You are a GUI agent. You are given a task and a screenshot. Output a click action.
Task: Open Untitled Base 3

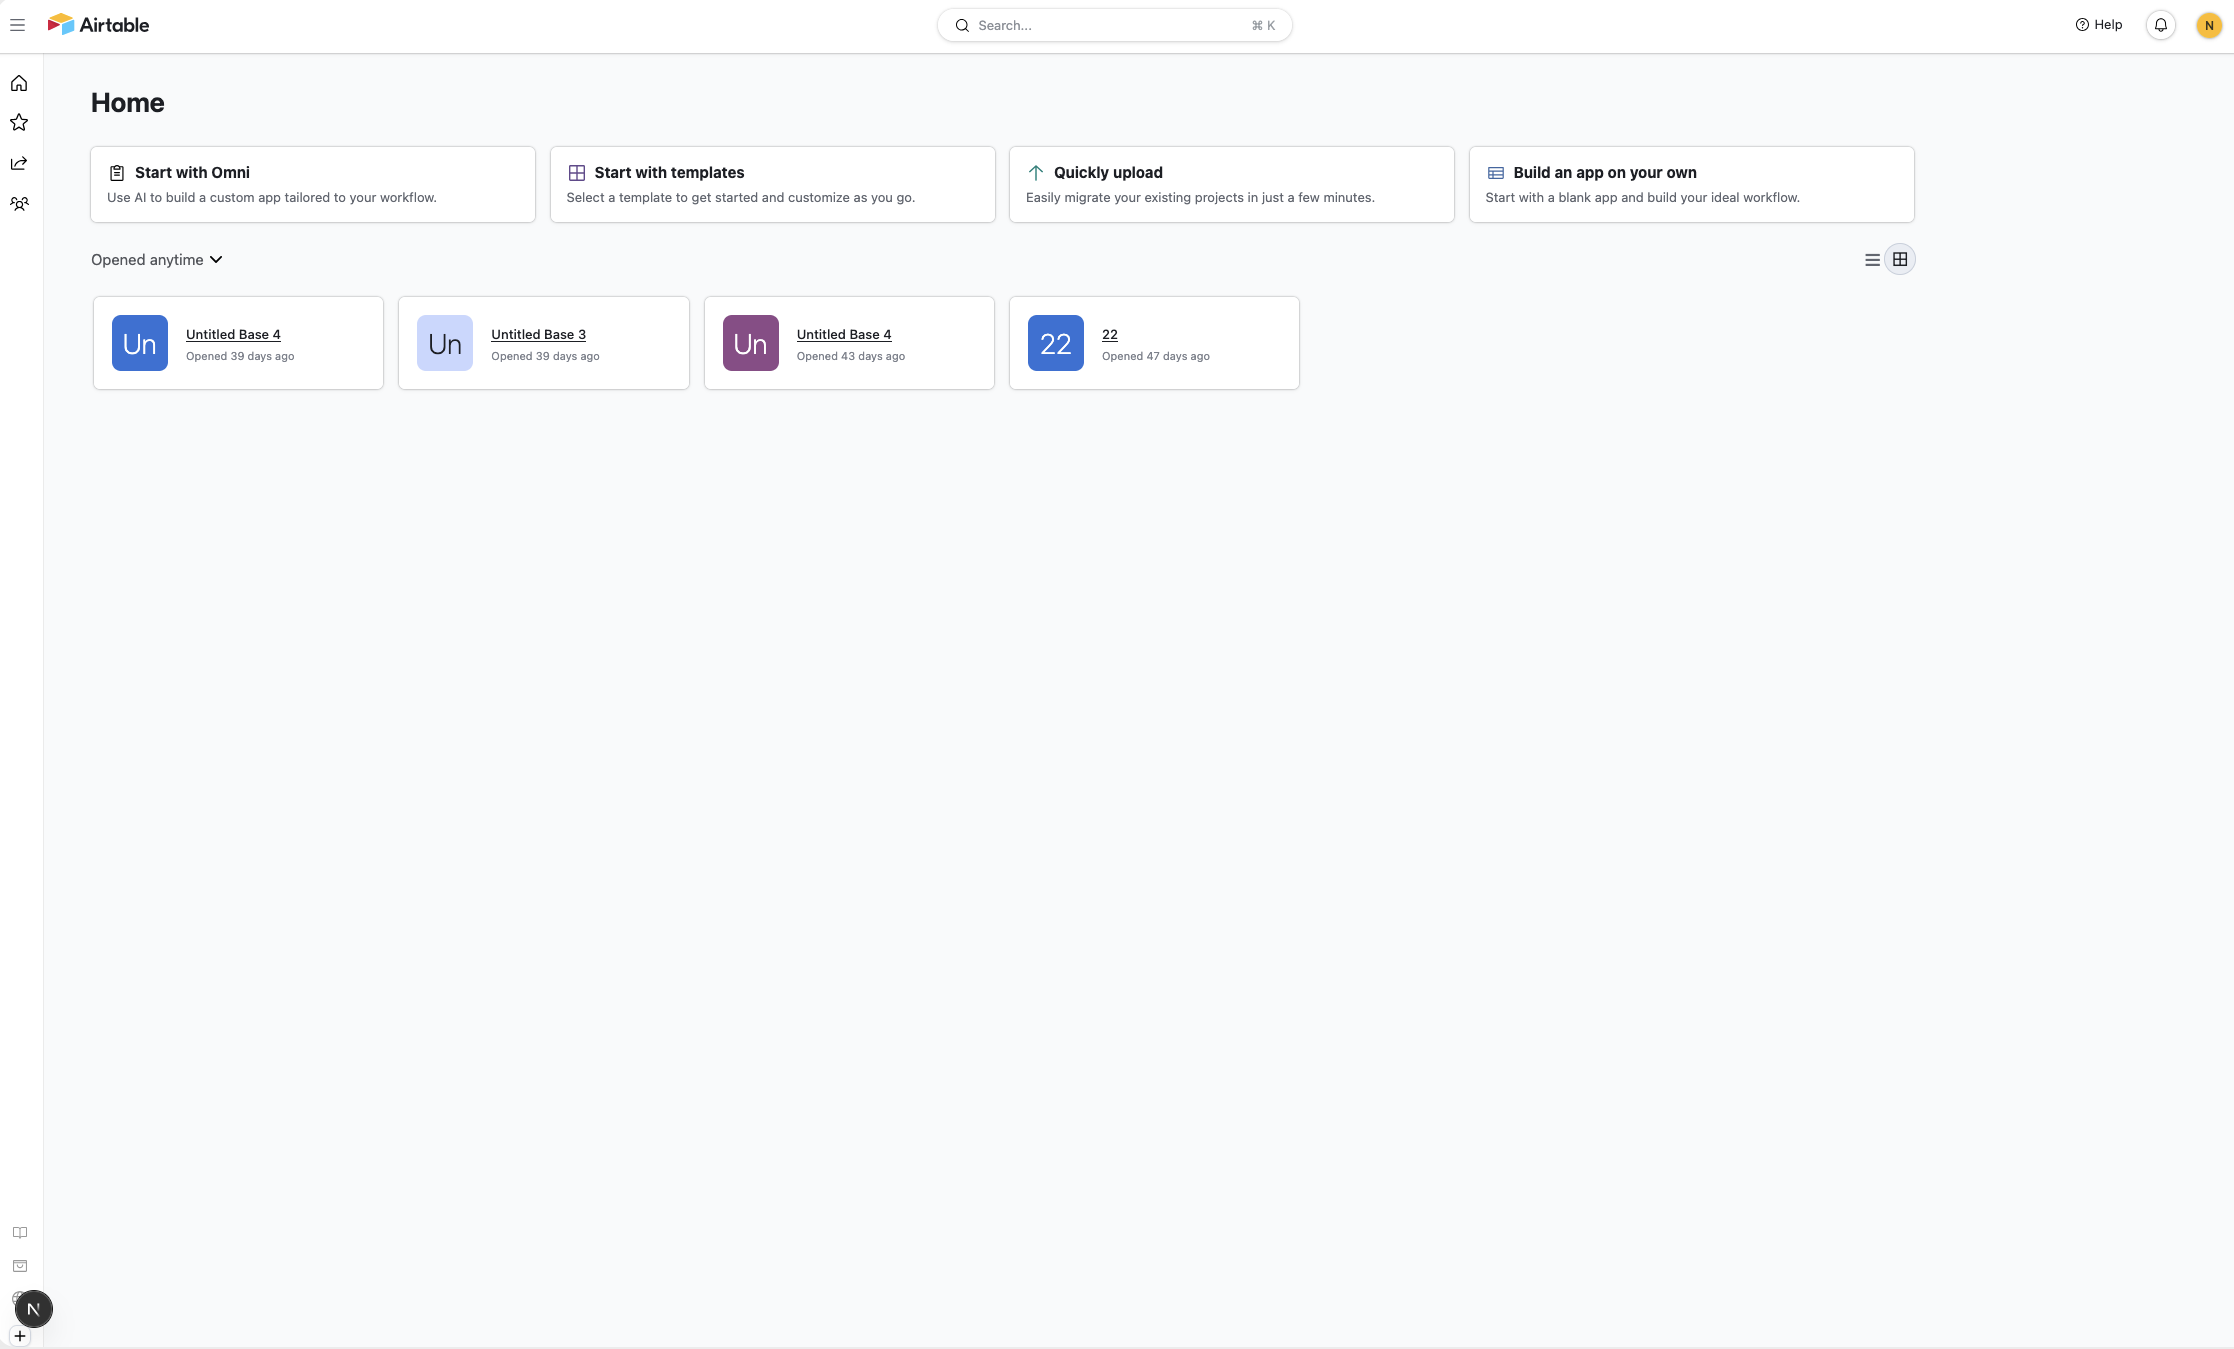tap(538, 334)
